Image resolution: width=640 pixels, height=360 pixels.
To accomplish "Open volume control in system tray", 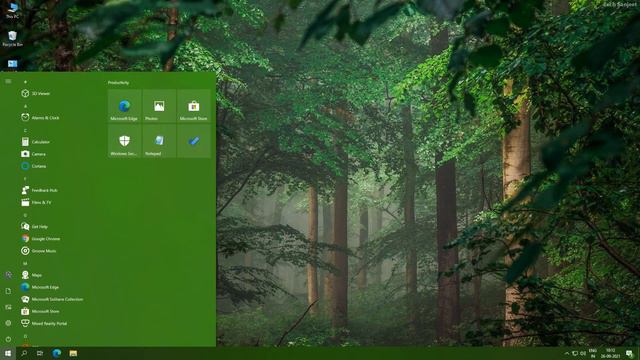I will click(583, 353).
